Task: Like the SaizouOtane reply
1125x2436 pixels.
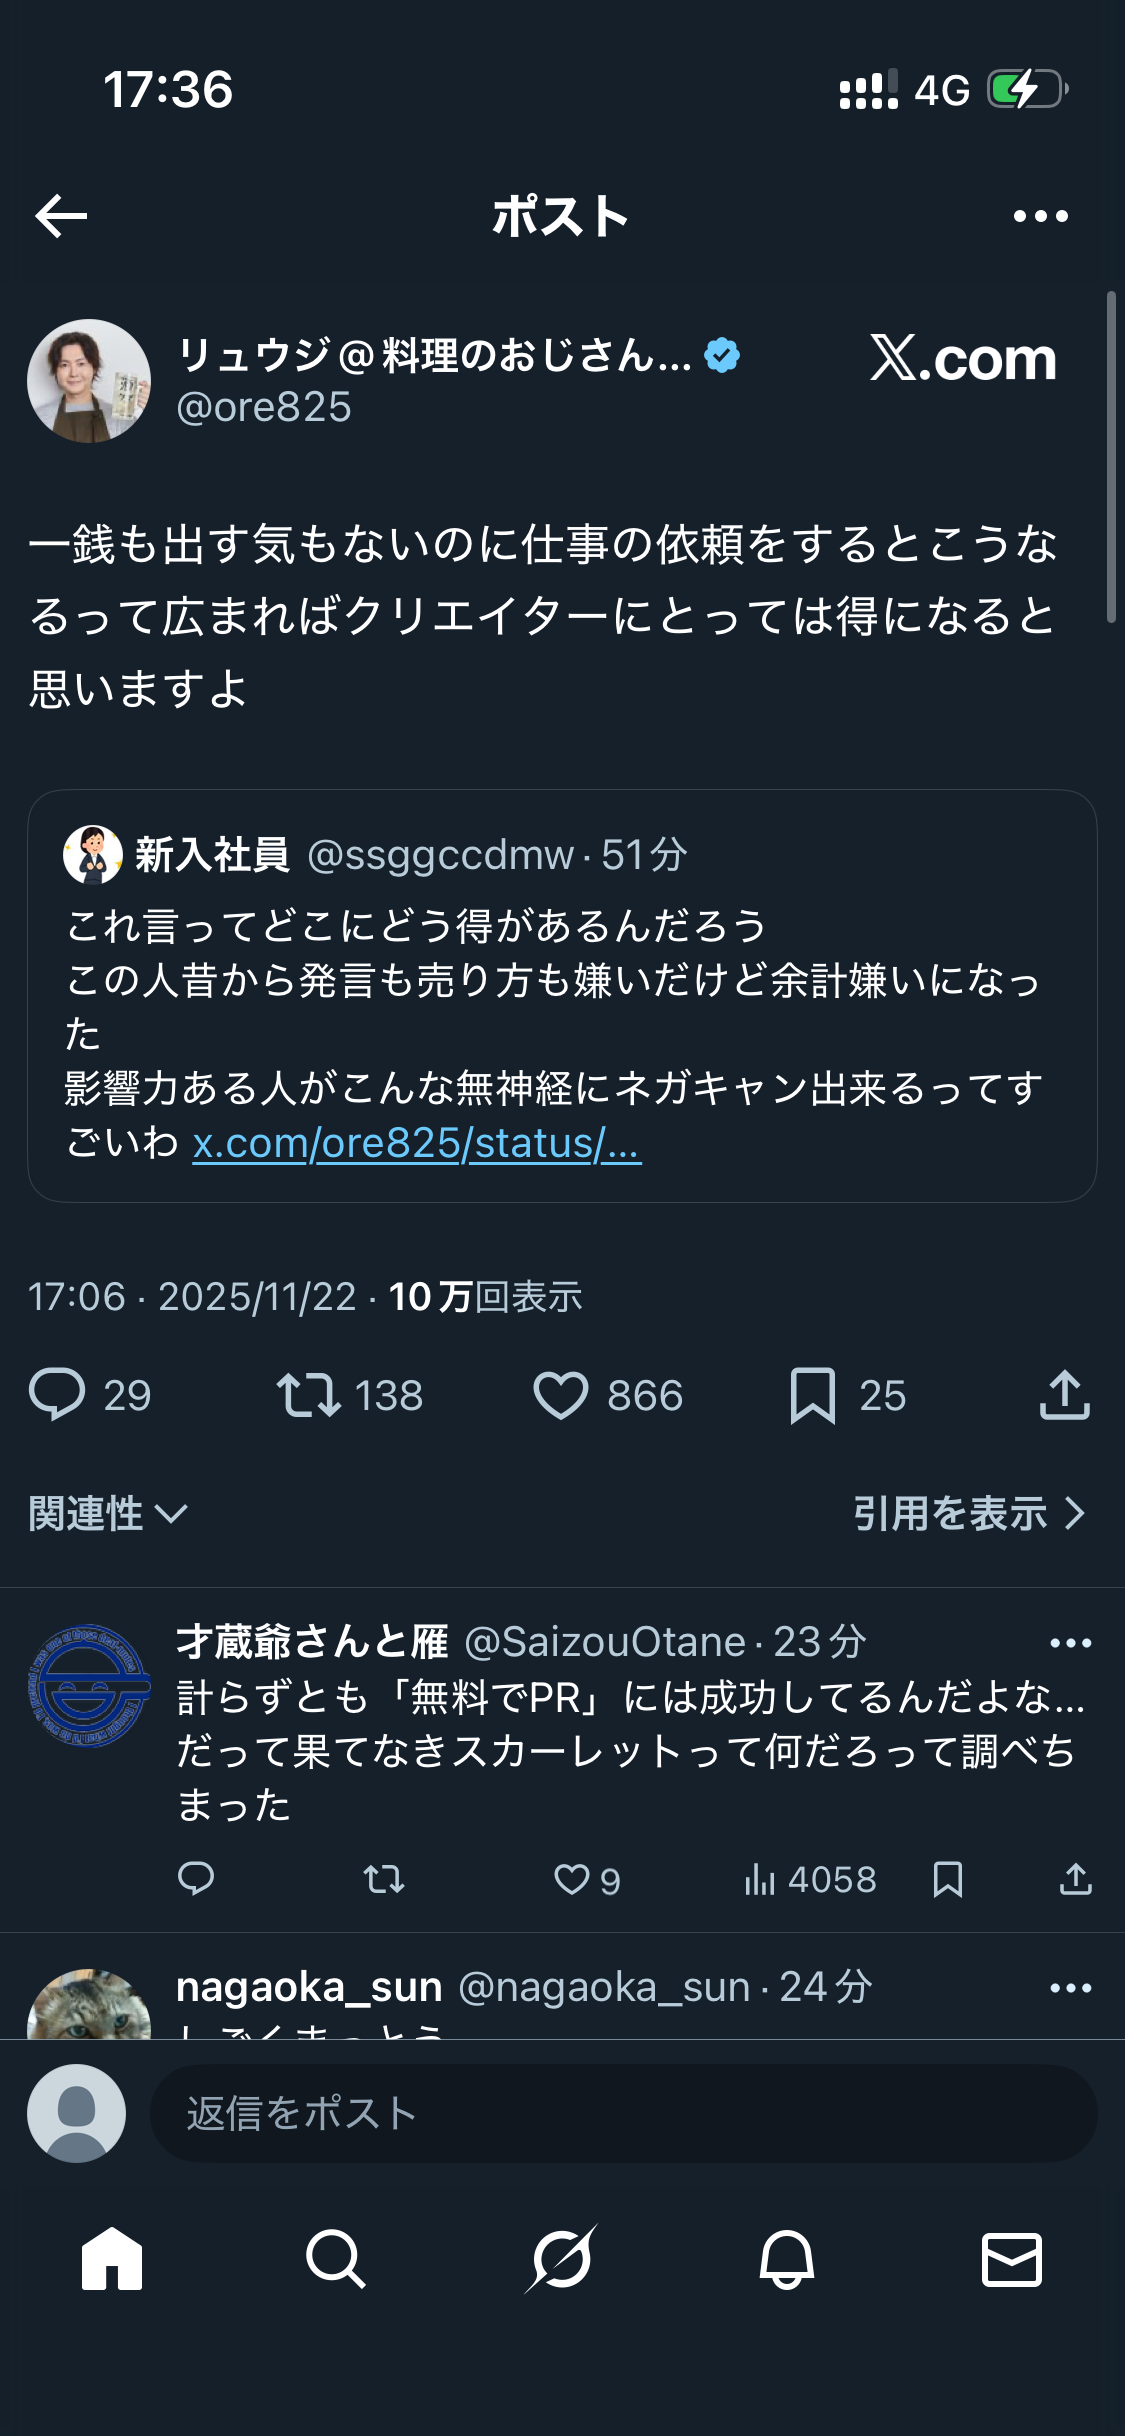Action: coord(572,1880)
